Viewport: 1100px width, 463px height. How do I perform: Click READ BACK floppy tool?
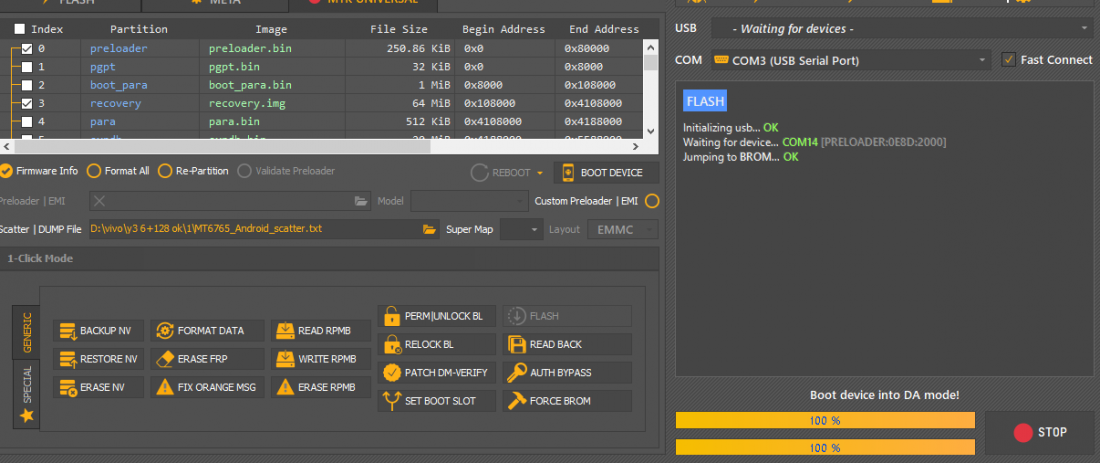(567, 344)
